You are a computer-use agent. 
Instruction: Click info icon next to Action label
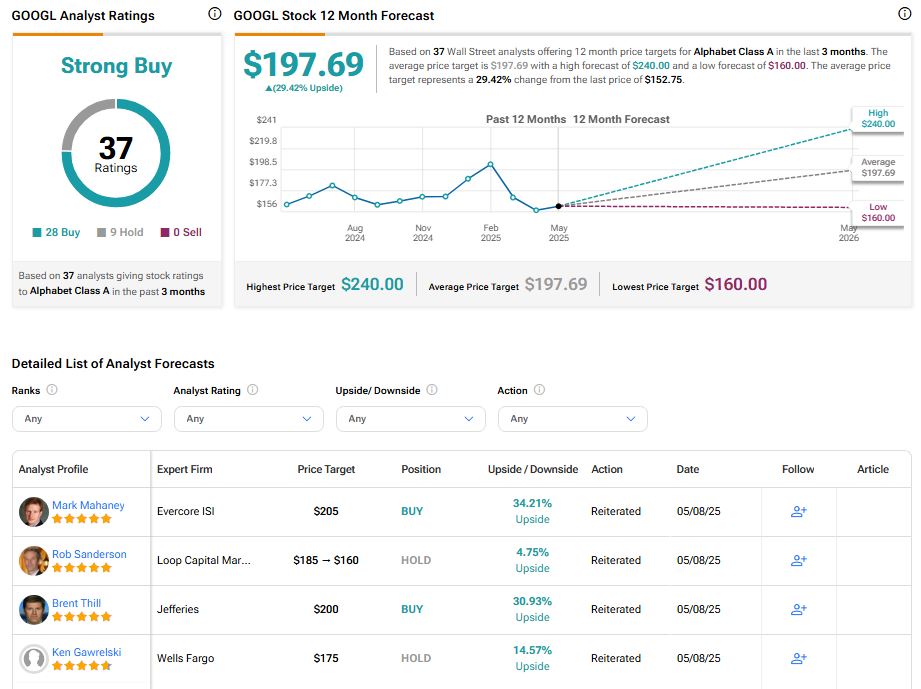(x=539, y=389)
